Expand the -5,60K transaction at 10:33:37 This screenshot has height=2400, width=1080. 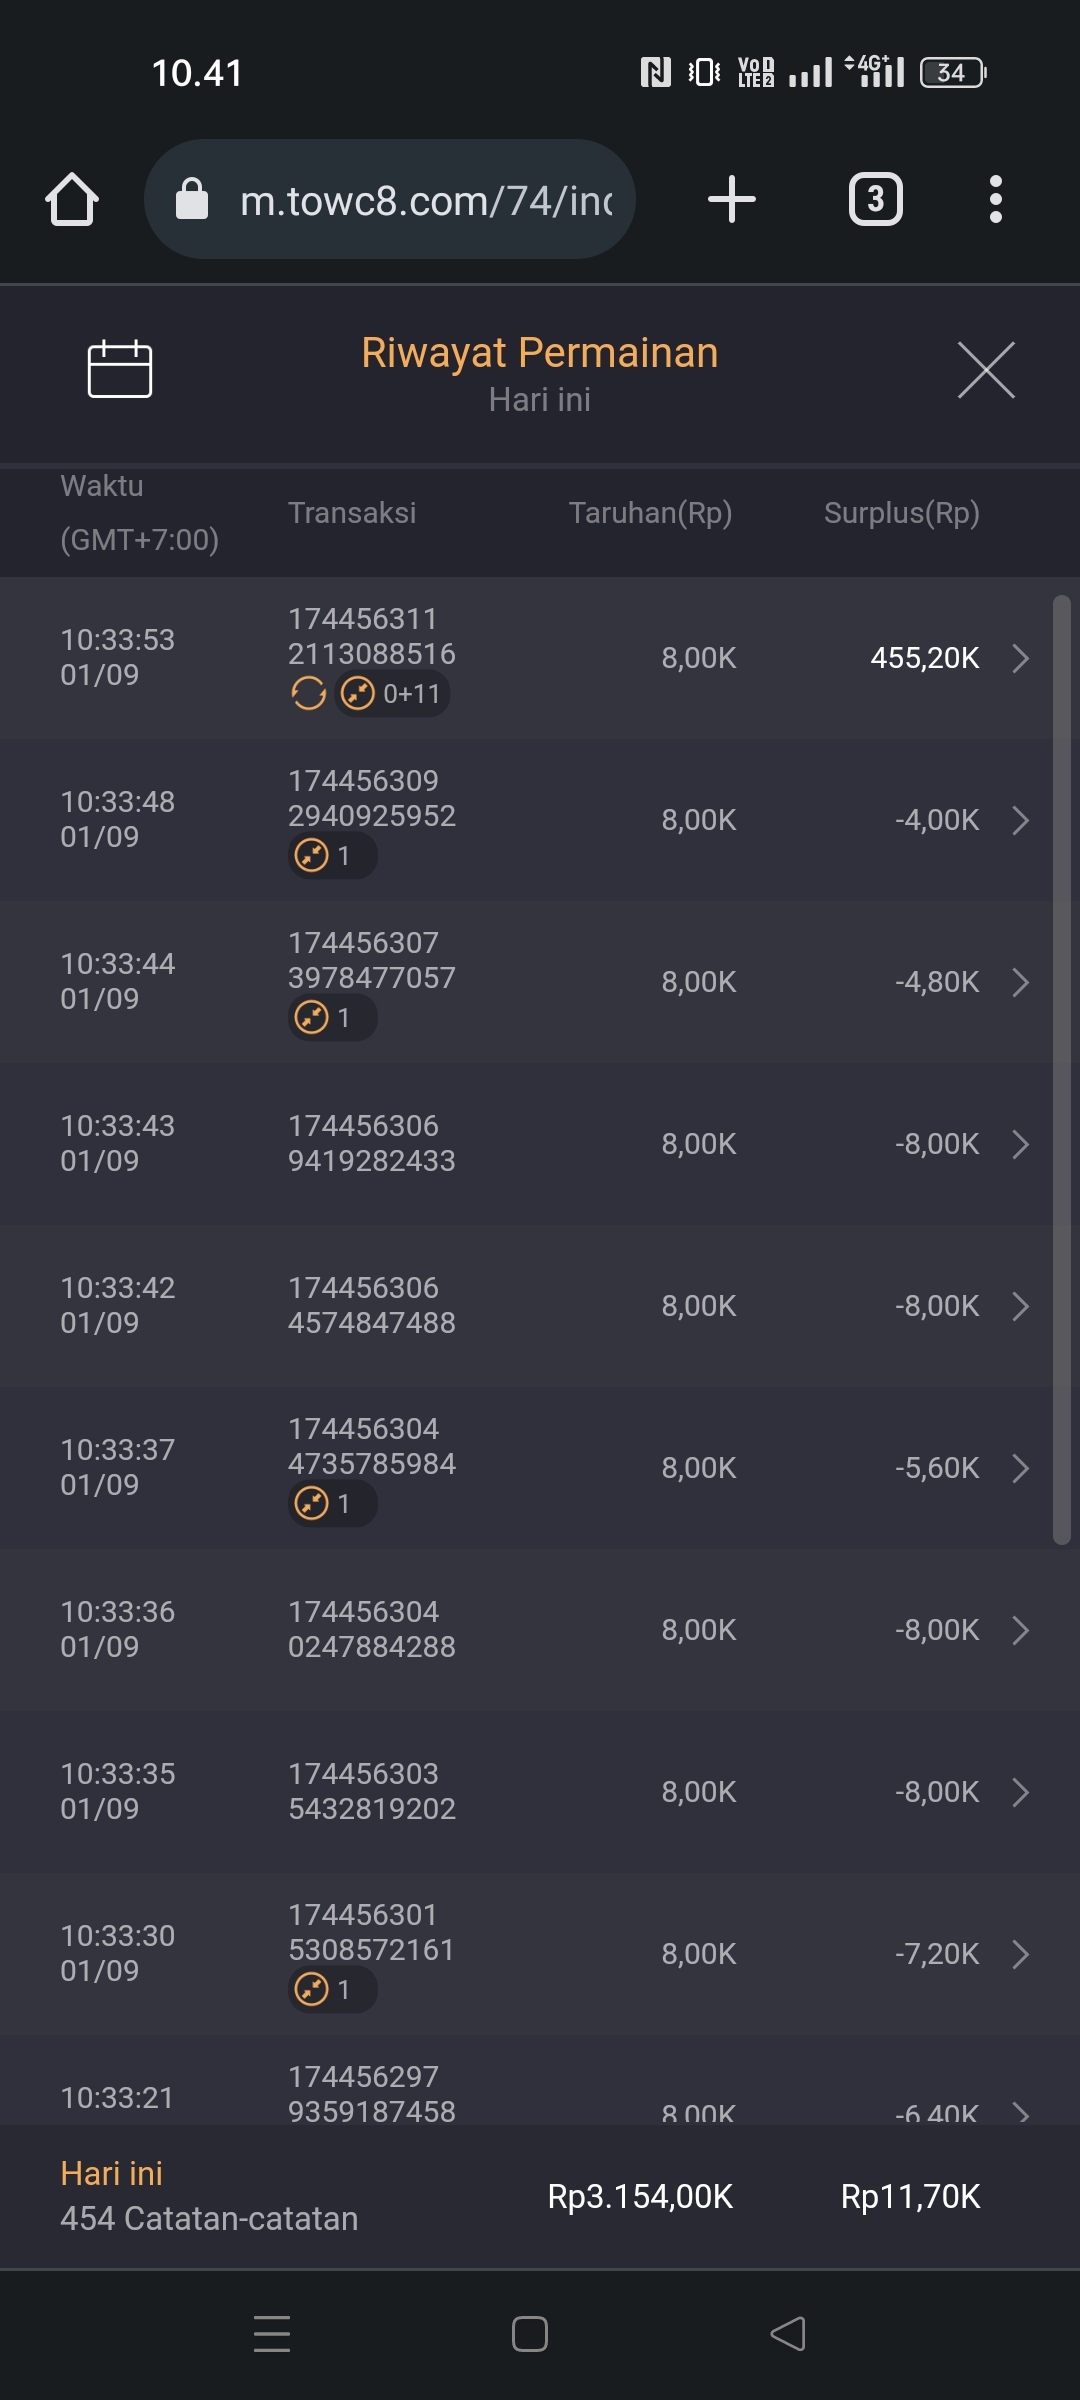(x=1020, y=1468)
